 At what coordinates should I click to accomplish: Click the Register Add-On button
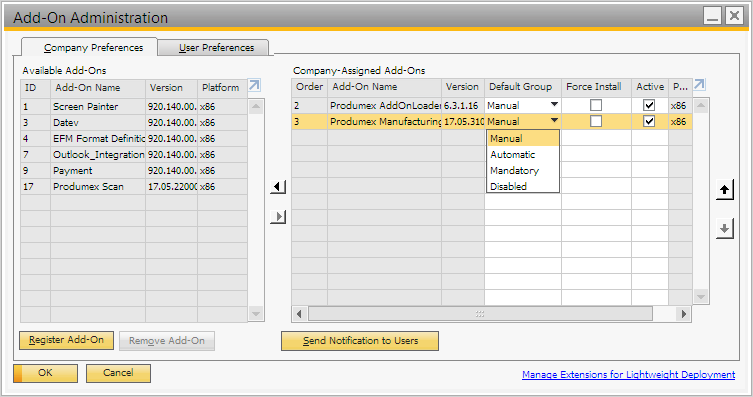pos(66,340)
